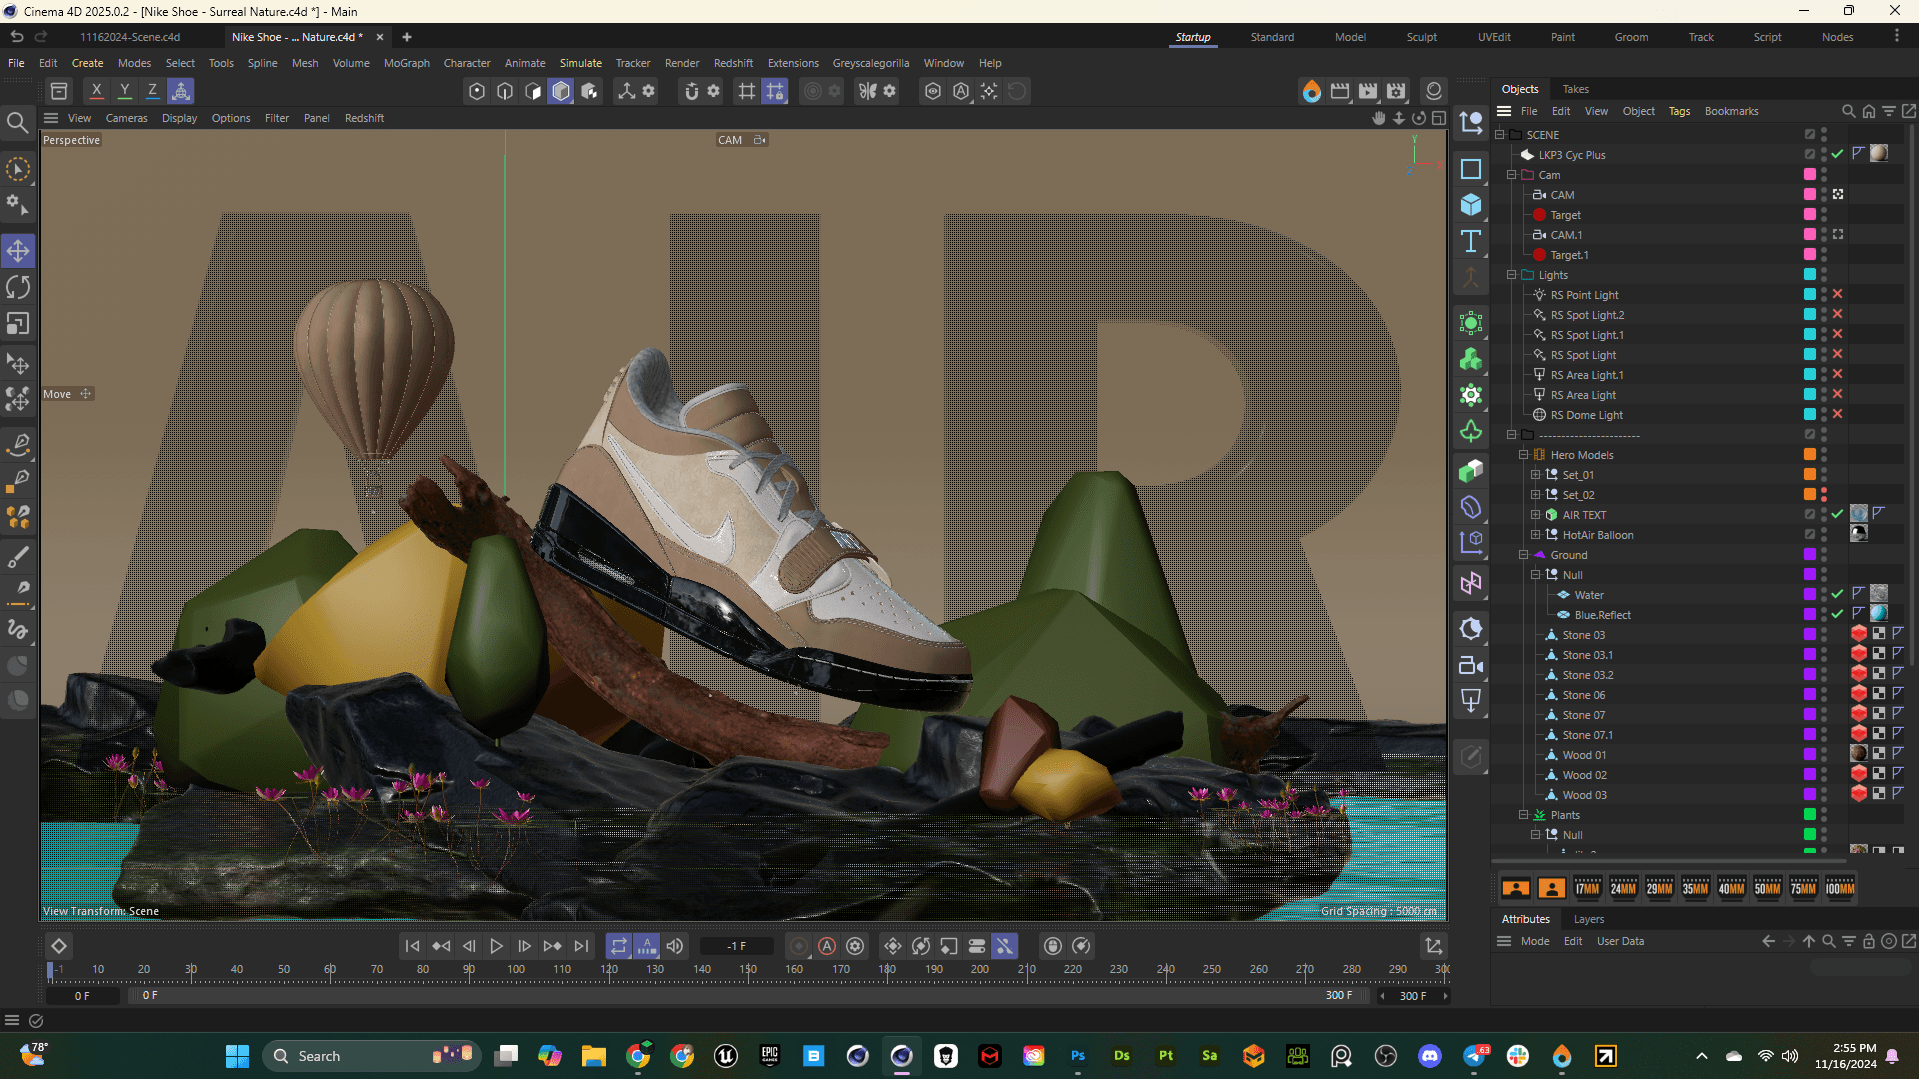Collapse the Lights group
This screenshot has height=1079, width=1919.
coord(1512,275)
